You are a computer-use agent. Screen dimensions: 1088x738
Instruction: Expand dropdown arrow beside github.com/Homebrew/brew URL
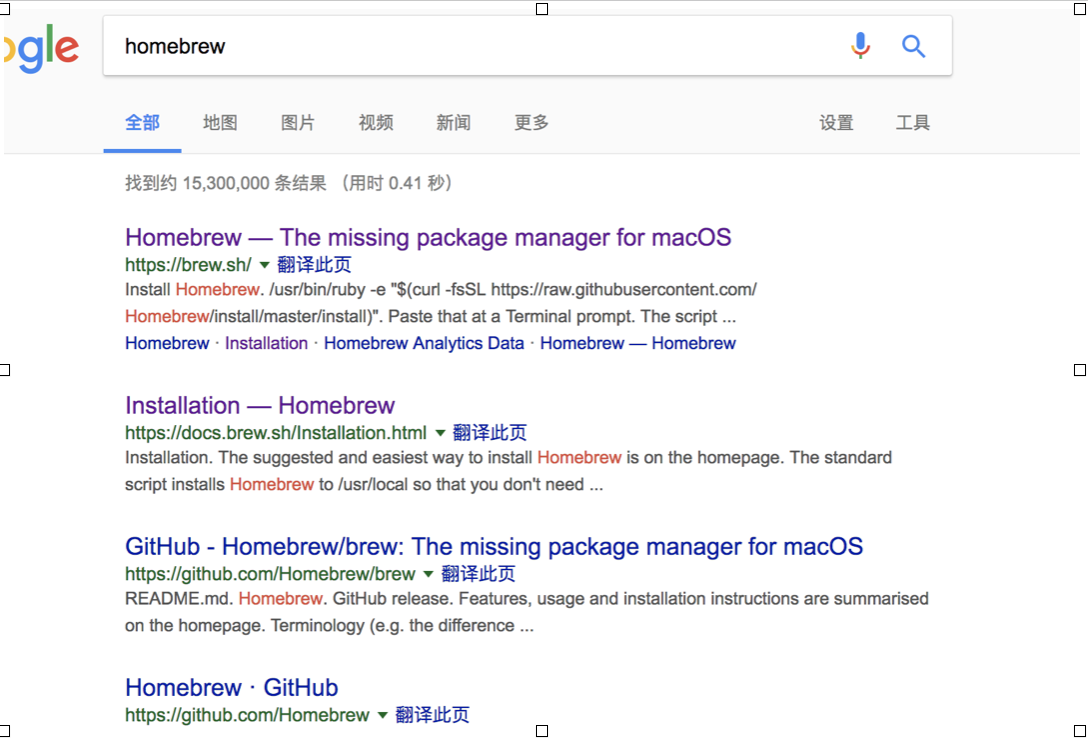pyautogui.click(x=428, y=574)
